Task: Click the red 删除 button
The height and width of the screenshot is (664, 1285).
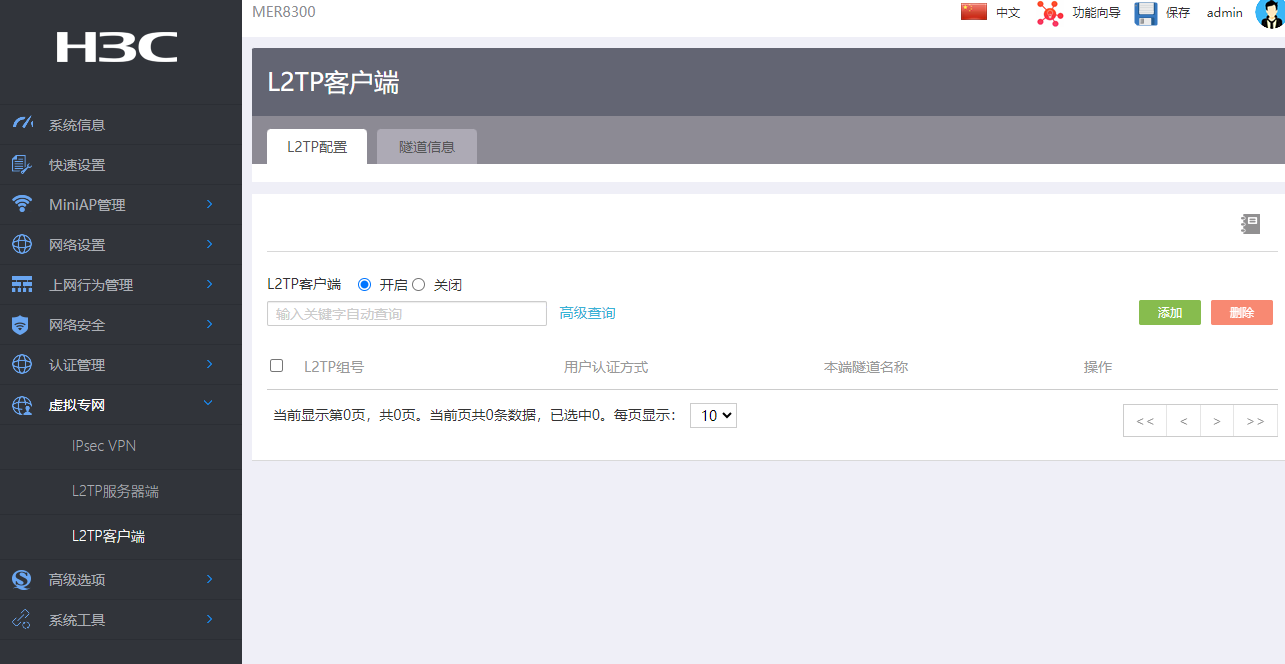Action: [1242, 312]
